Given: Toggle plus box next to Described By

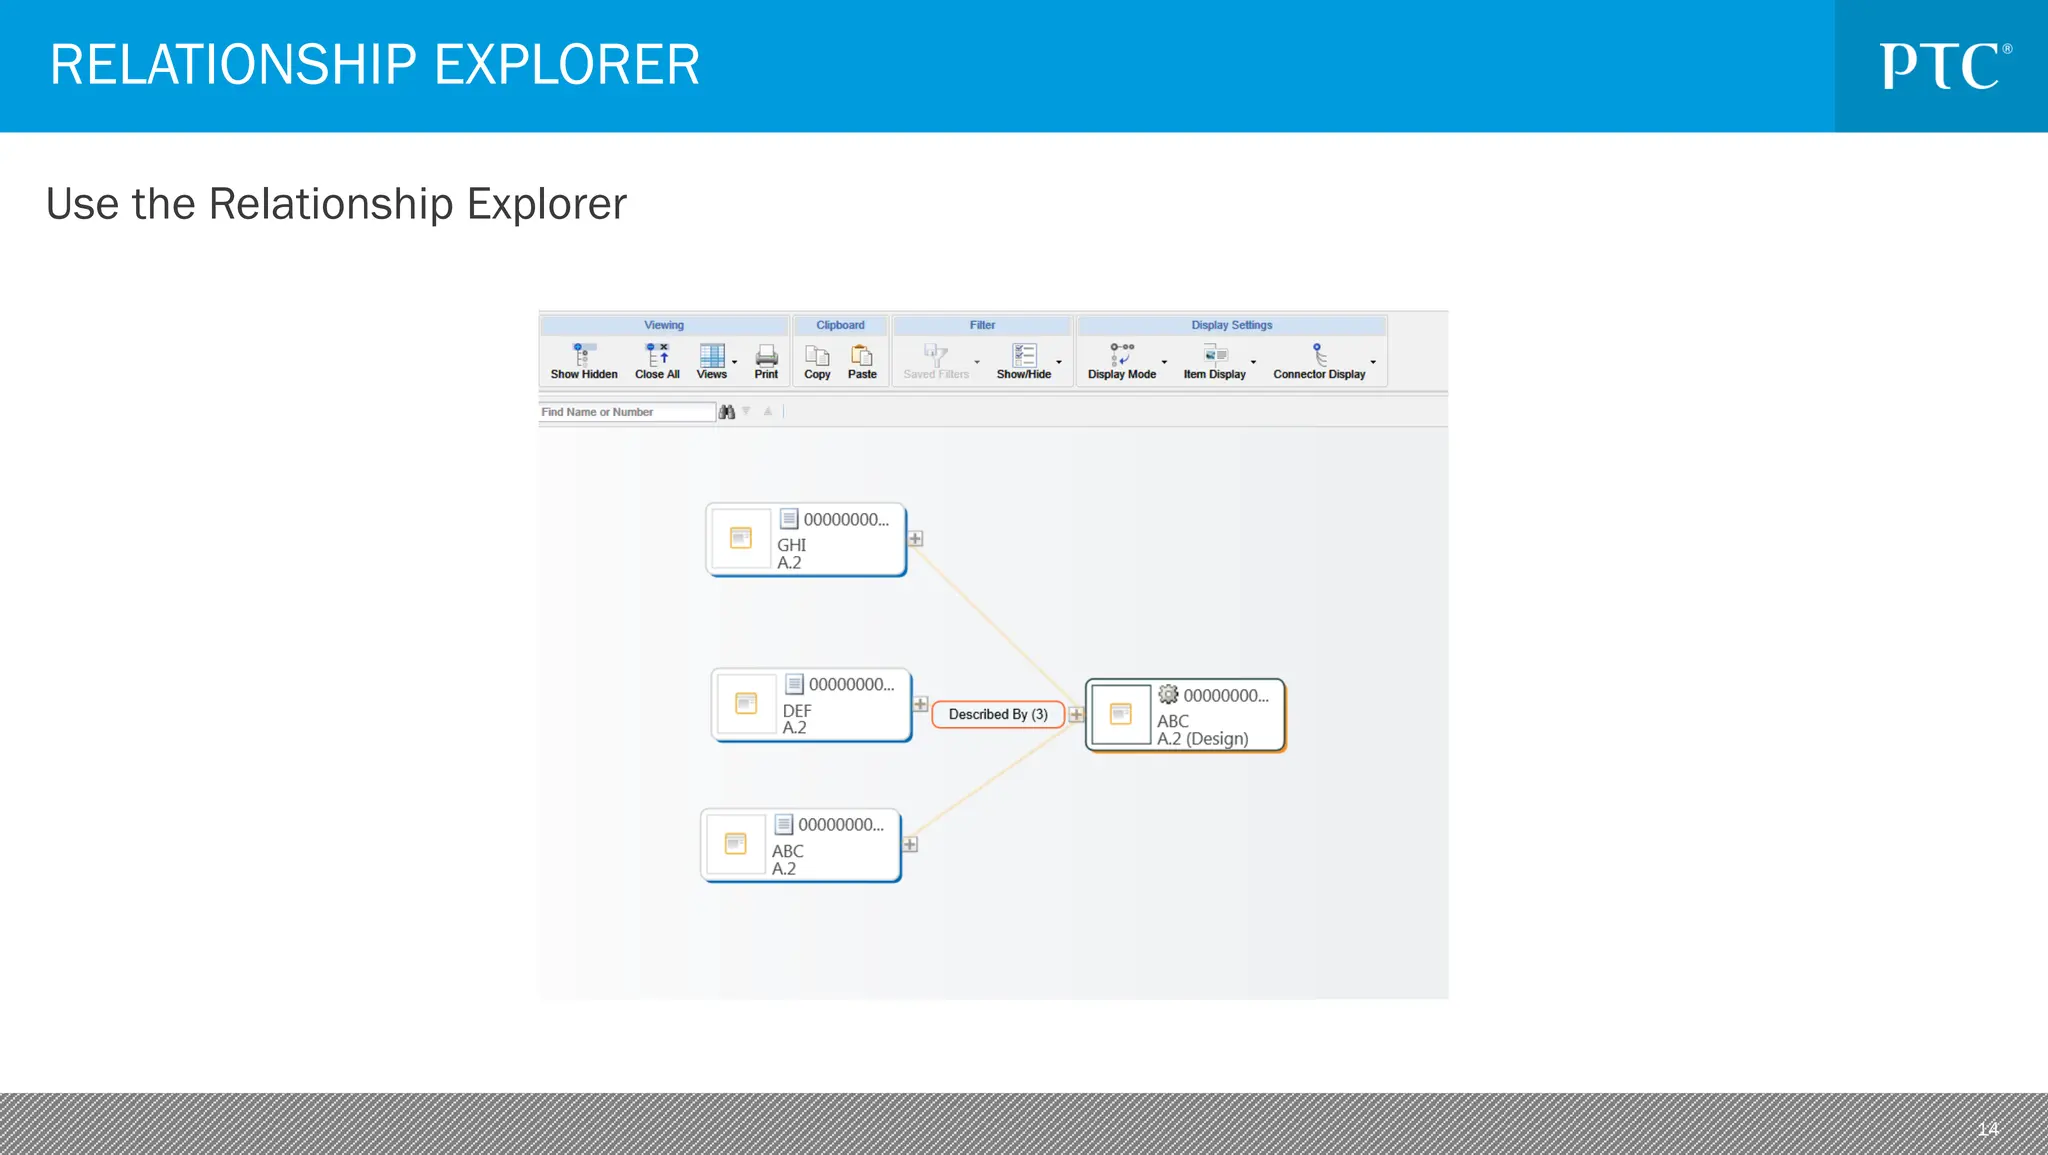Looking at the screenshot, I should [1076, 715].
